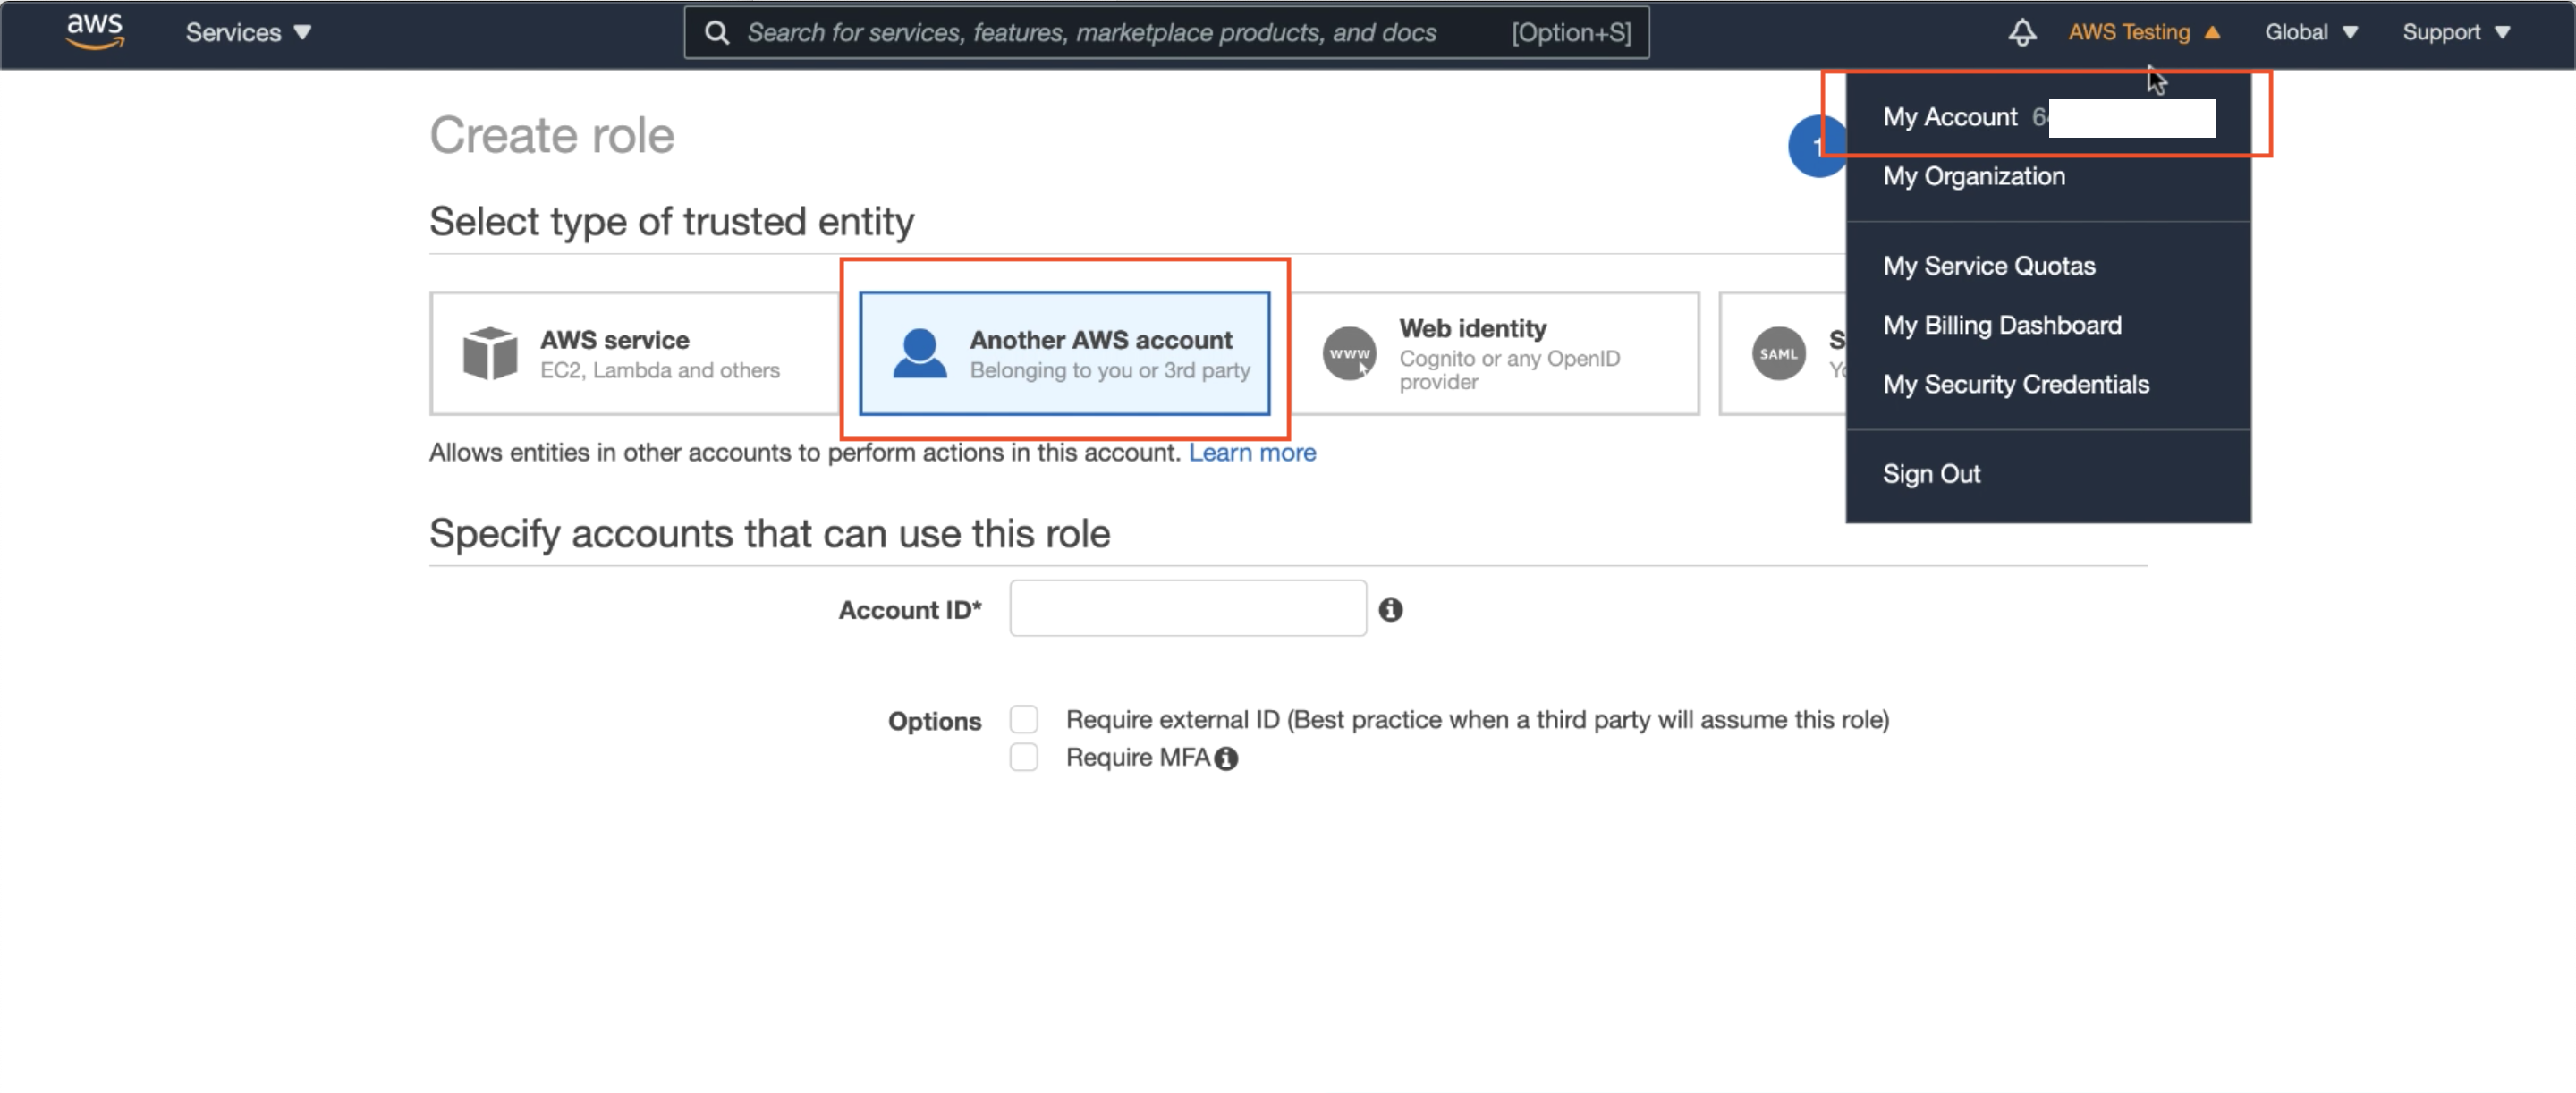Click the Account ID input field

pos(1187,608)
